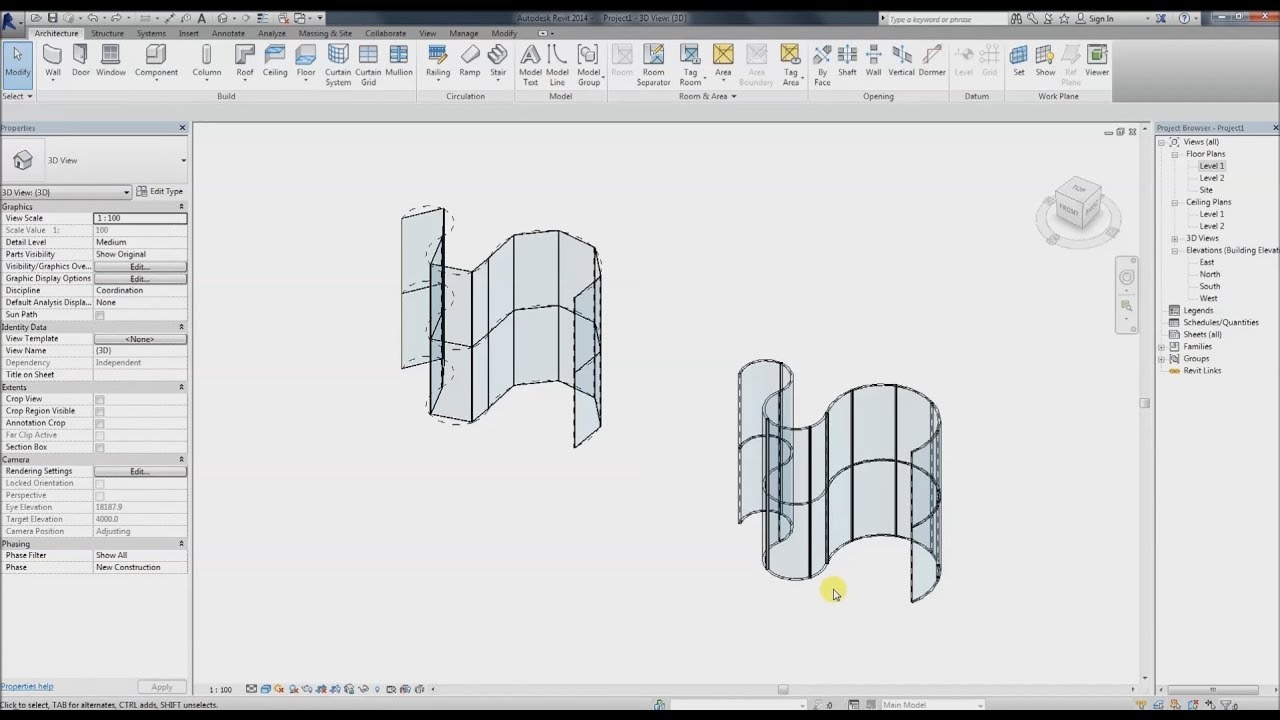Click the Edit Type button
This screenshot has width=1280, height=720.
click(160, 191)
